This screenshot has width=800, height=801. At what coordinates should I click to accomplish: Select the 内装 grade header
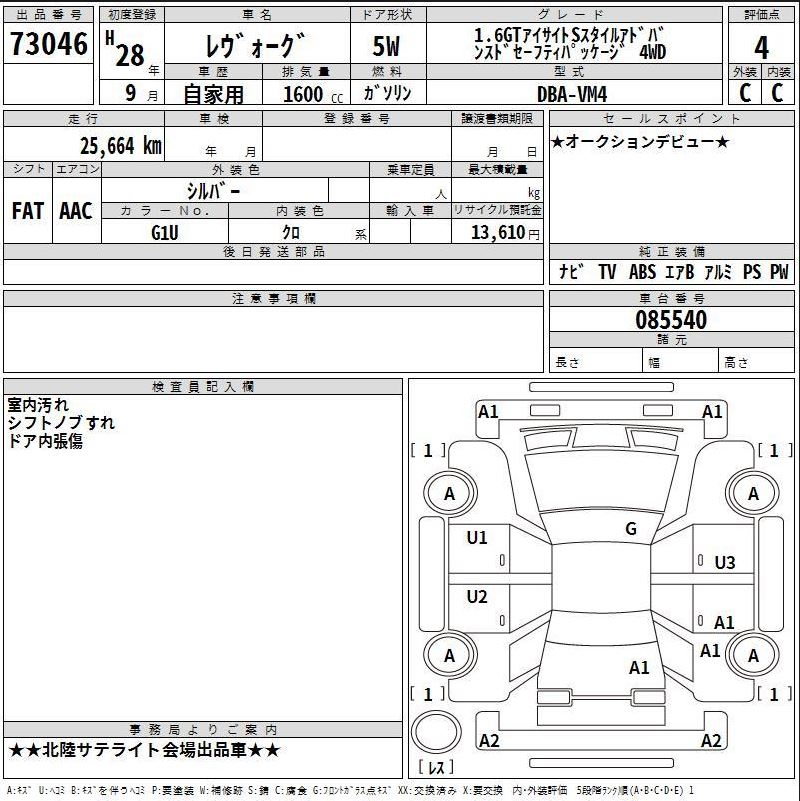[x=779, y=72]
